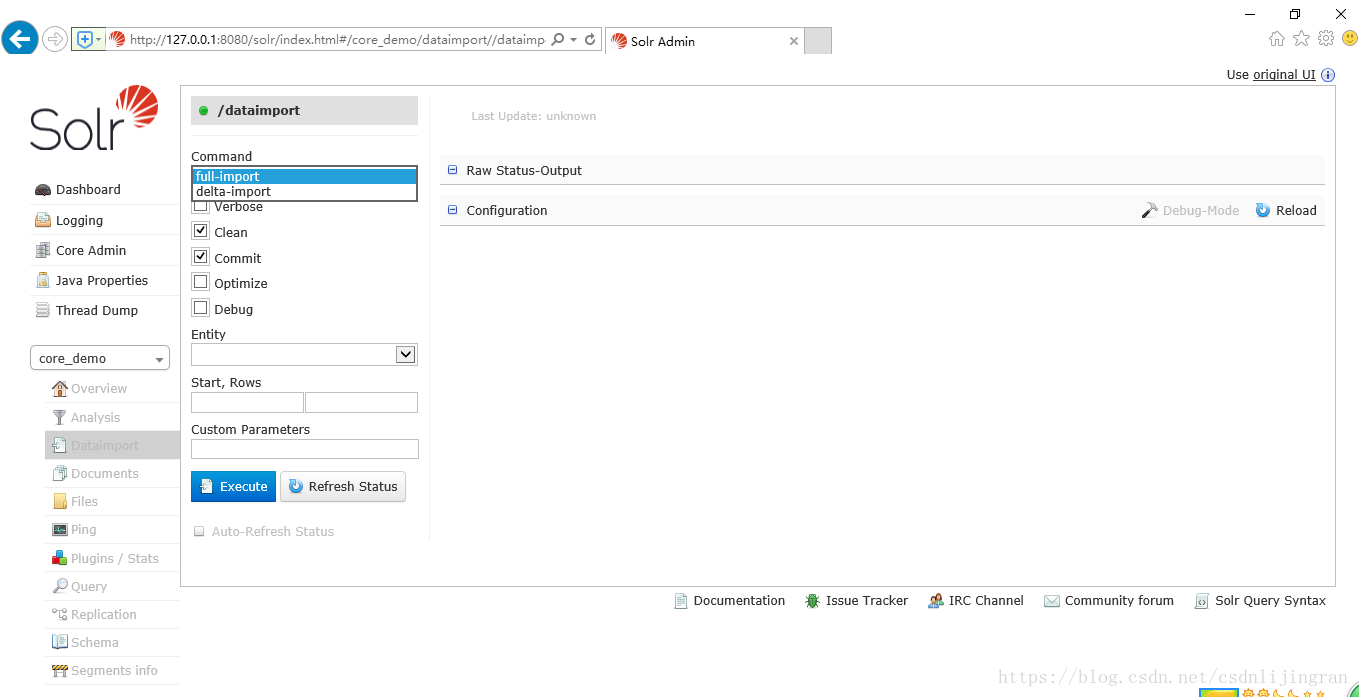Click the Solr Query Syntax icon

[x=1202, y=601]
